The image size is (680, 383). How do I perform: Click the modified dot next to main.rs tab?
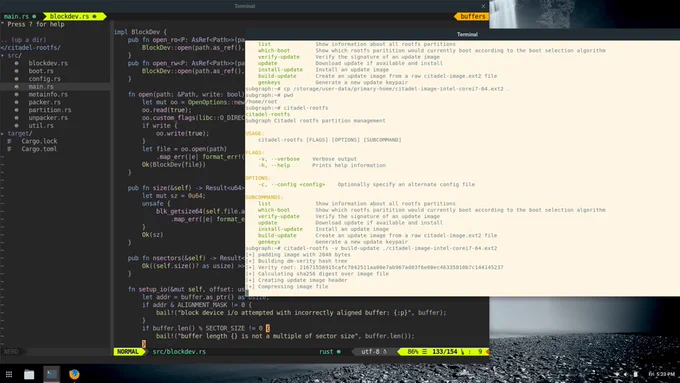(x=34, y=16)
